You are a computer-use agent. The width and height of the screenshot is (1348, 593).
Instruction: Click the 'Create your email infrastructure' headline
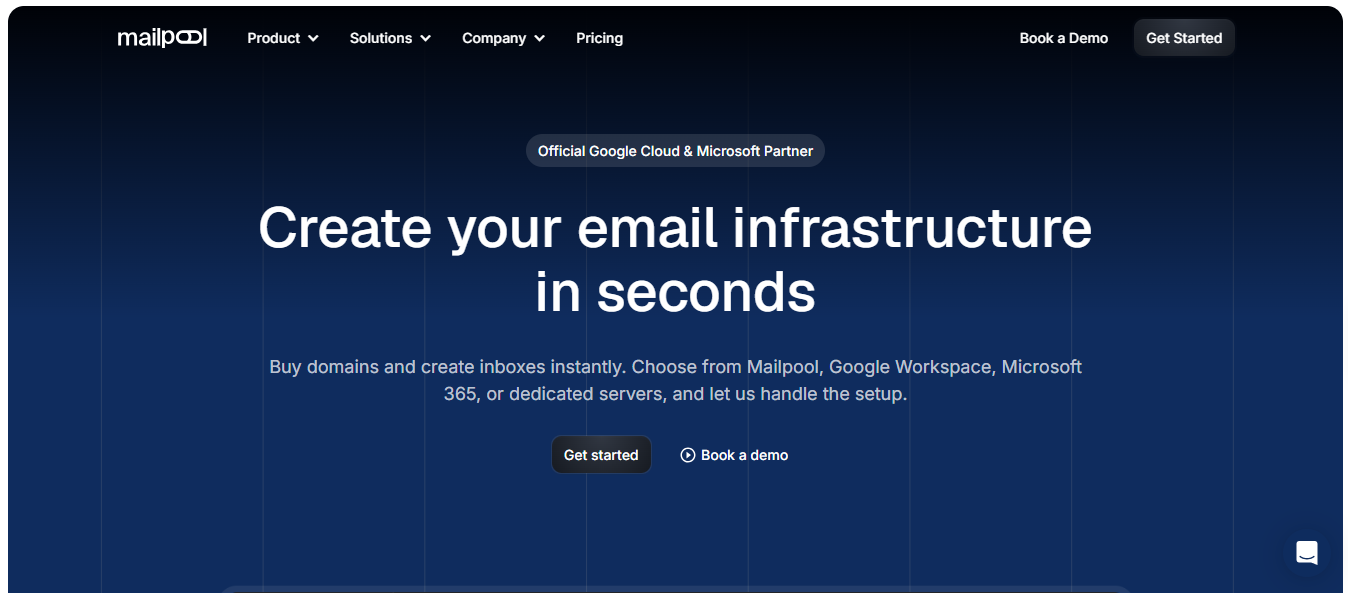(675, 228)
